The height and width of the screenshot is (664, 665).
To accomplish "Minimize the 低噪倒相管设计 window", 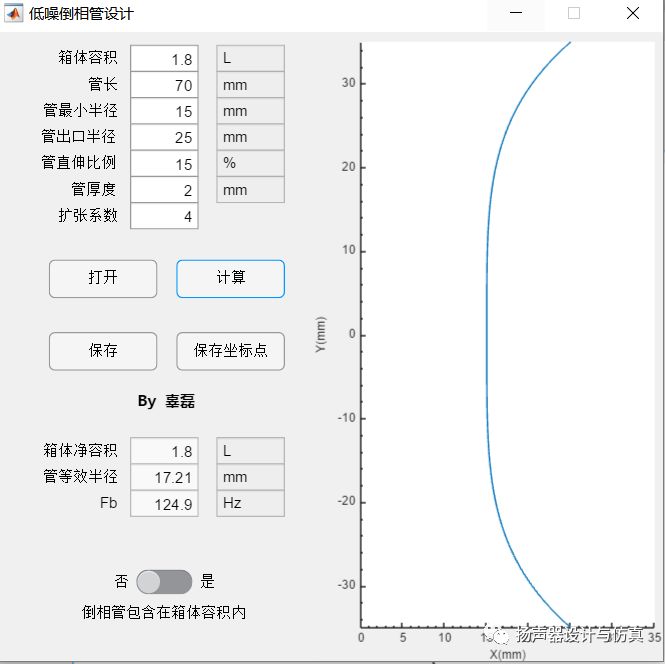I will click(516, 14).
